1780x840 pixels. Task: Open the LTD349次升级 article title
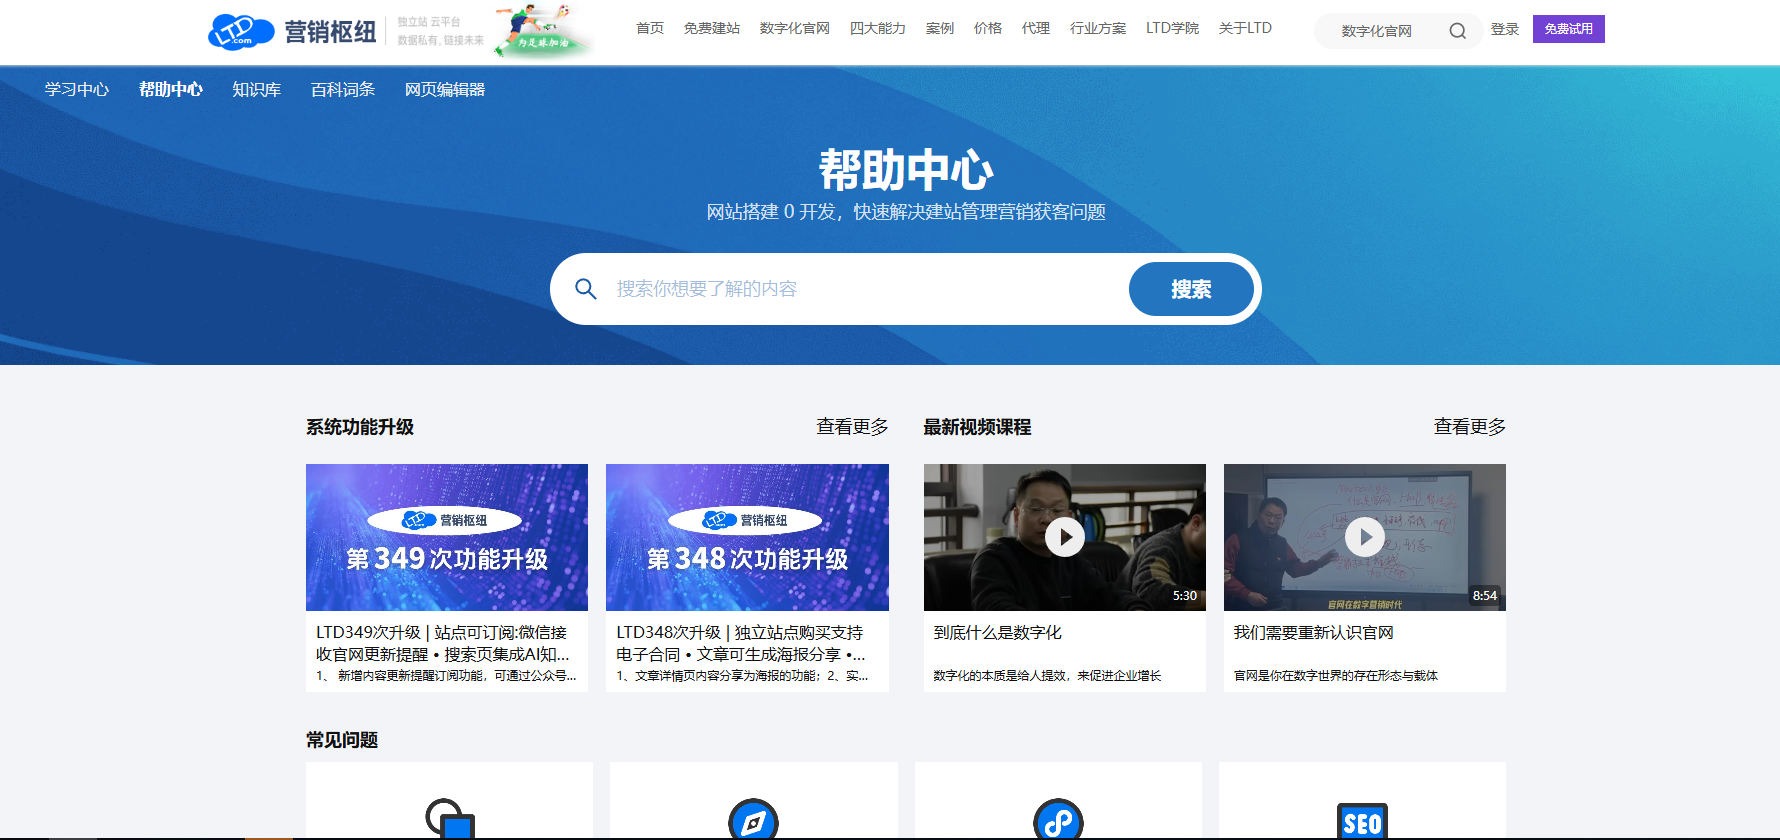coord(443,643)
